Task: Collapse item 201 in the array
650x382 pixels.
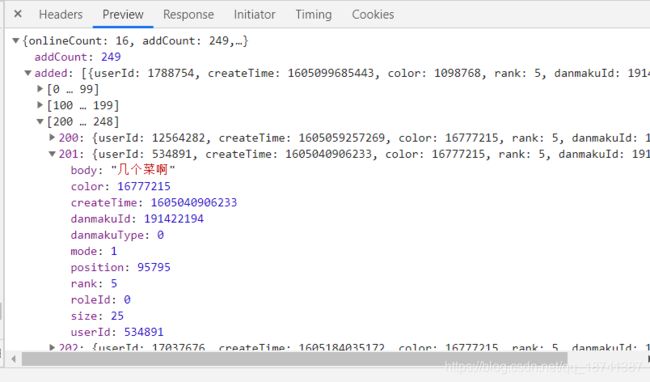Action: click(52, 154)
